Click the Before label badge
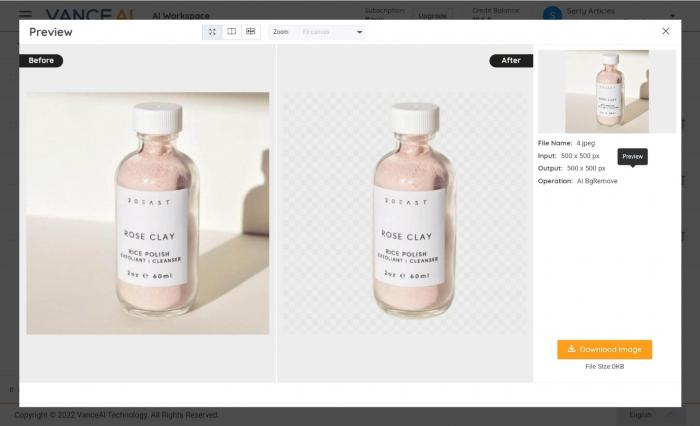The width and height of the screenshot is (700, 426). [41, 60]
